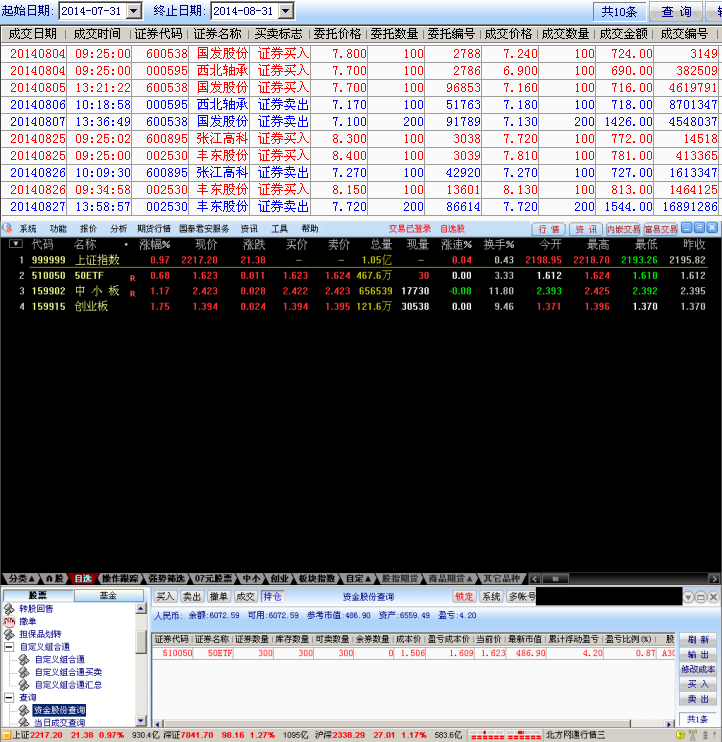Open the 期货行情 menu

click(153, 229)
